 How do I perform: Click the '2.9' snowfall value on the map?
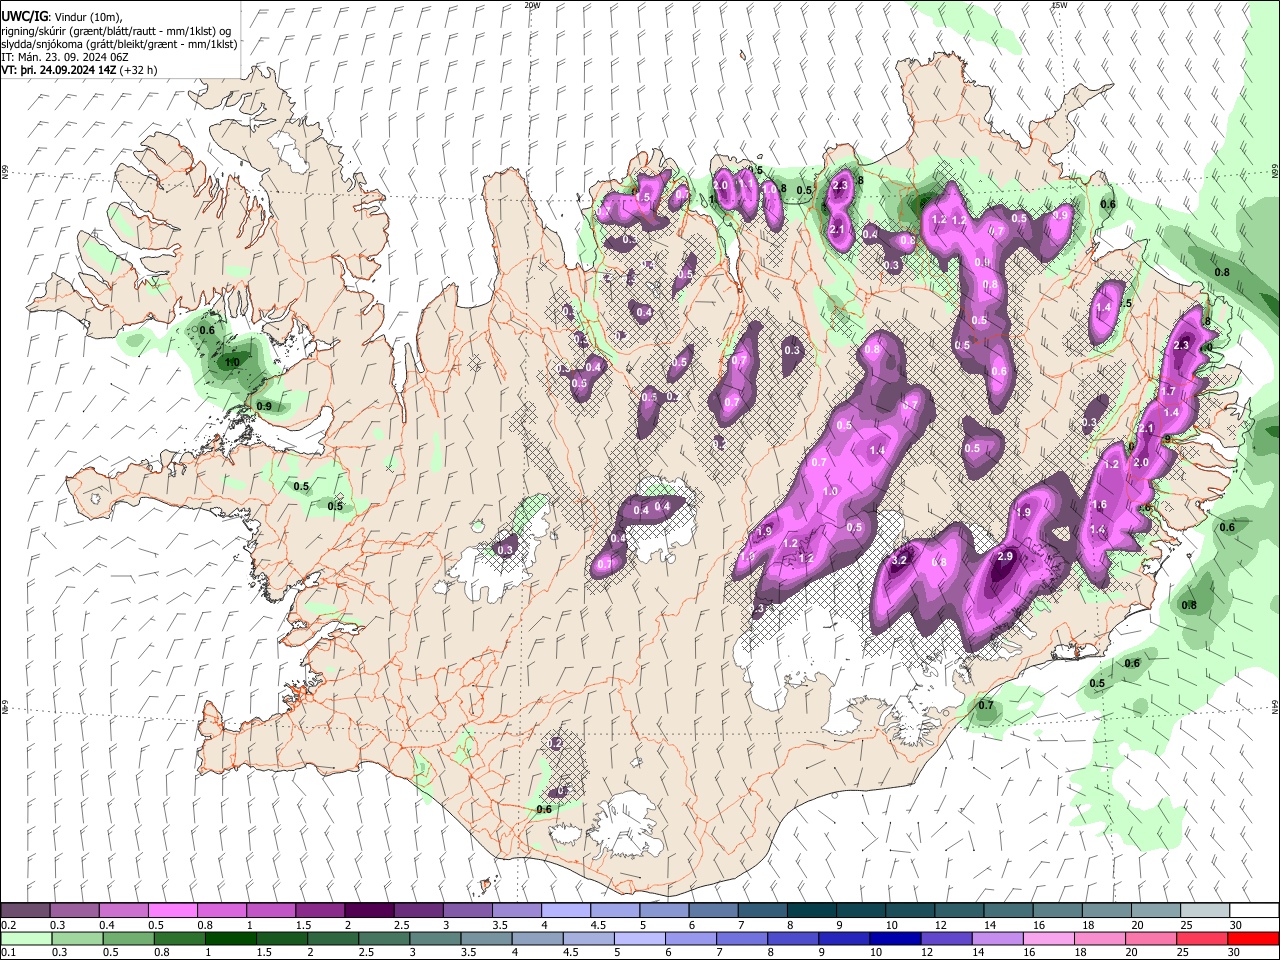point(1005,556)
